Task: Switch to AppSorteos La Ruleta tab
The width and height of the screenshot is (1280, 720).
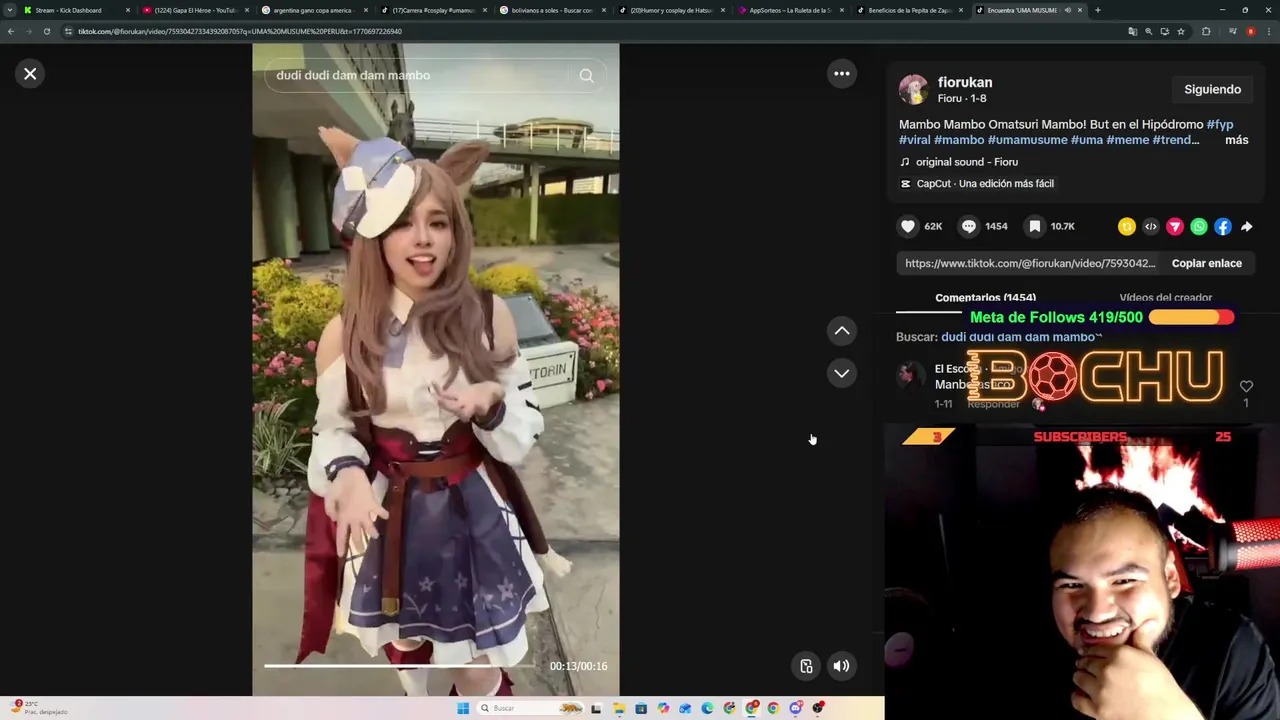Action: (x=790, y=10)
